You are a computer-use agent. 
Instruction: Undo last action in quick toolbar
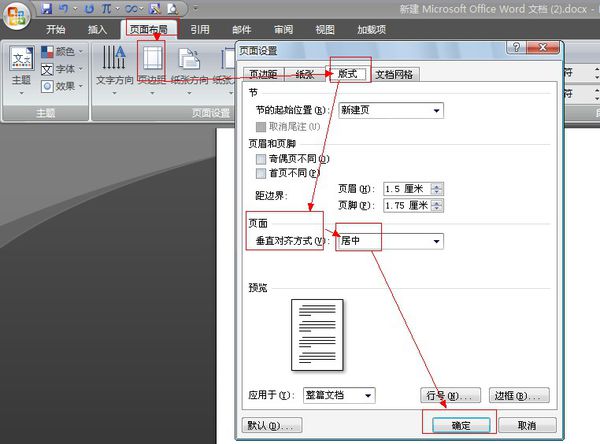(64, 8)
